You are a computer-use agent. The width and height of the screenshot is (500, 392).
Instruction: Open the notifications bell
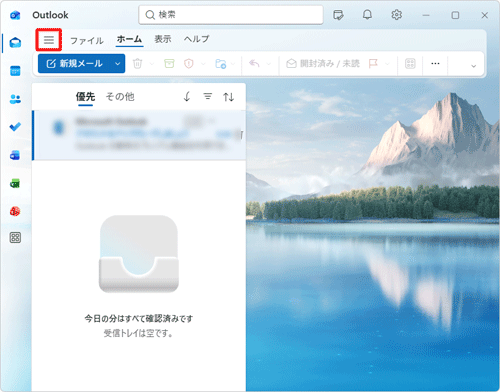pyautogui.click(x=367, y=15)
